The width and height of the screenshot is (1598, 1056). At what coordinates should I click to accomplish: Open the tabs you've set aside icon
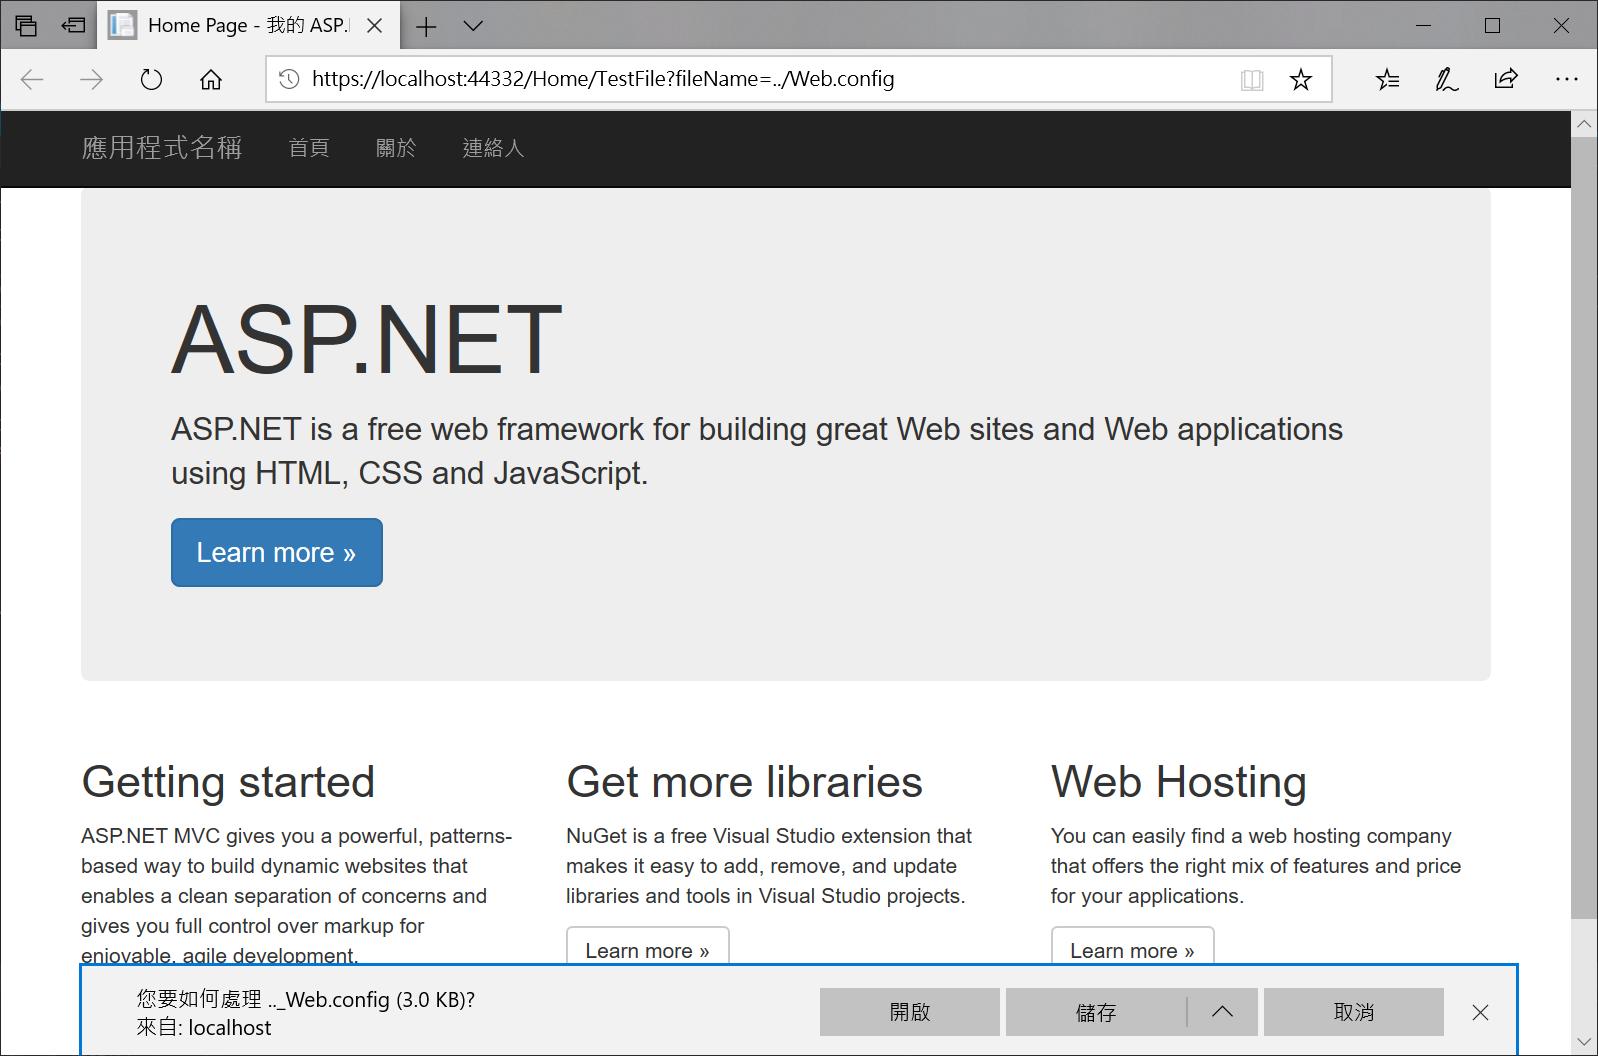pos(26,25)
